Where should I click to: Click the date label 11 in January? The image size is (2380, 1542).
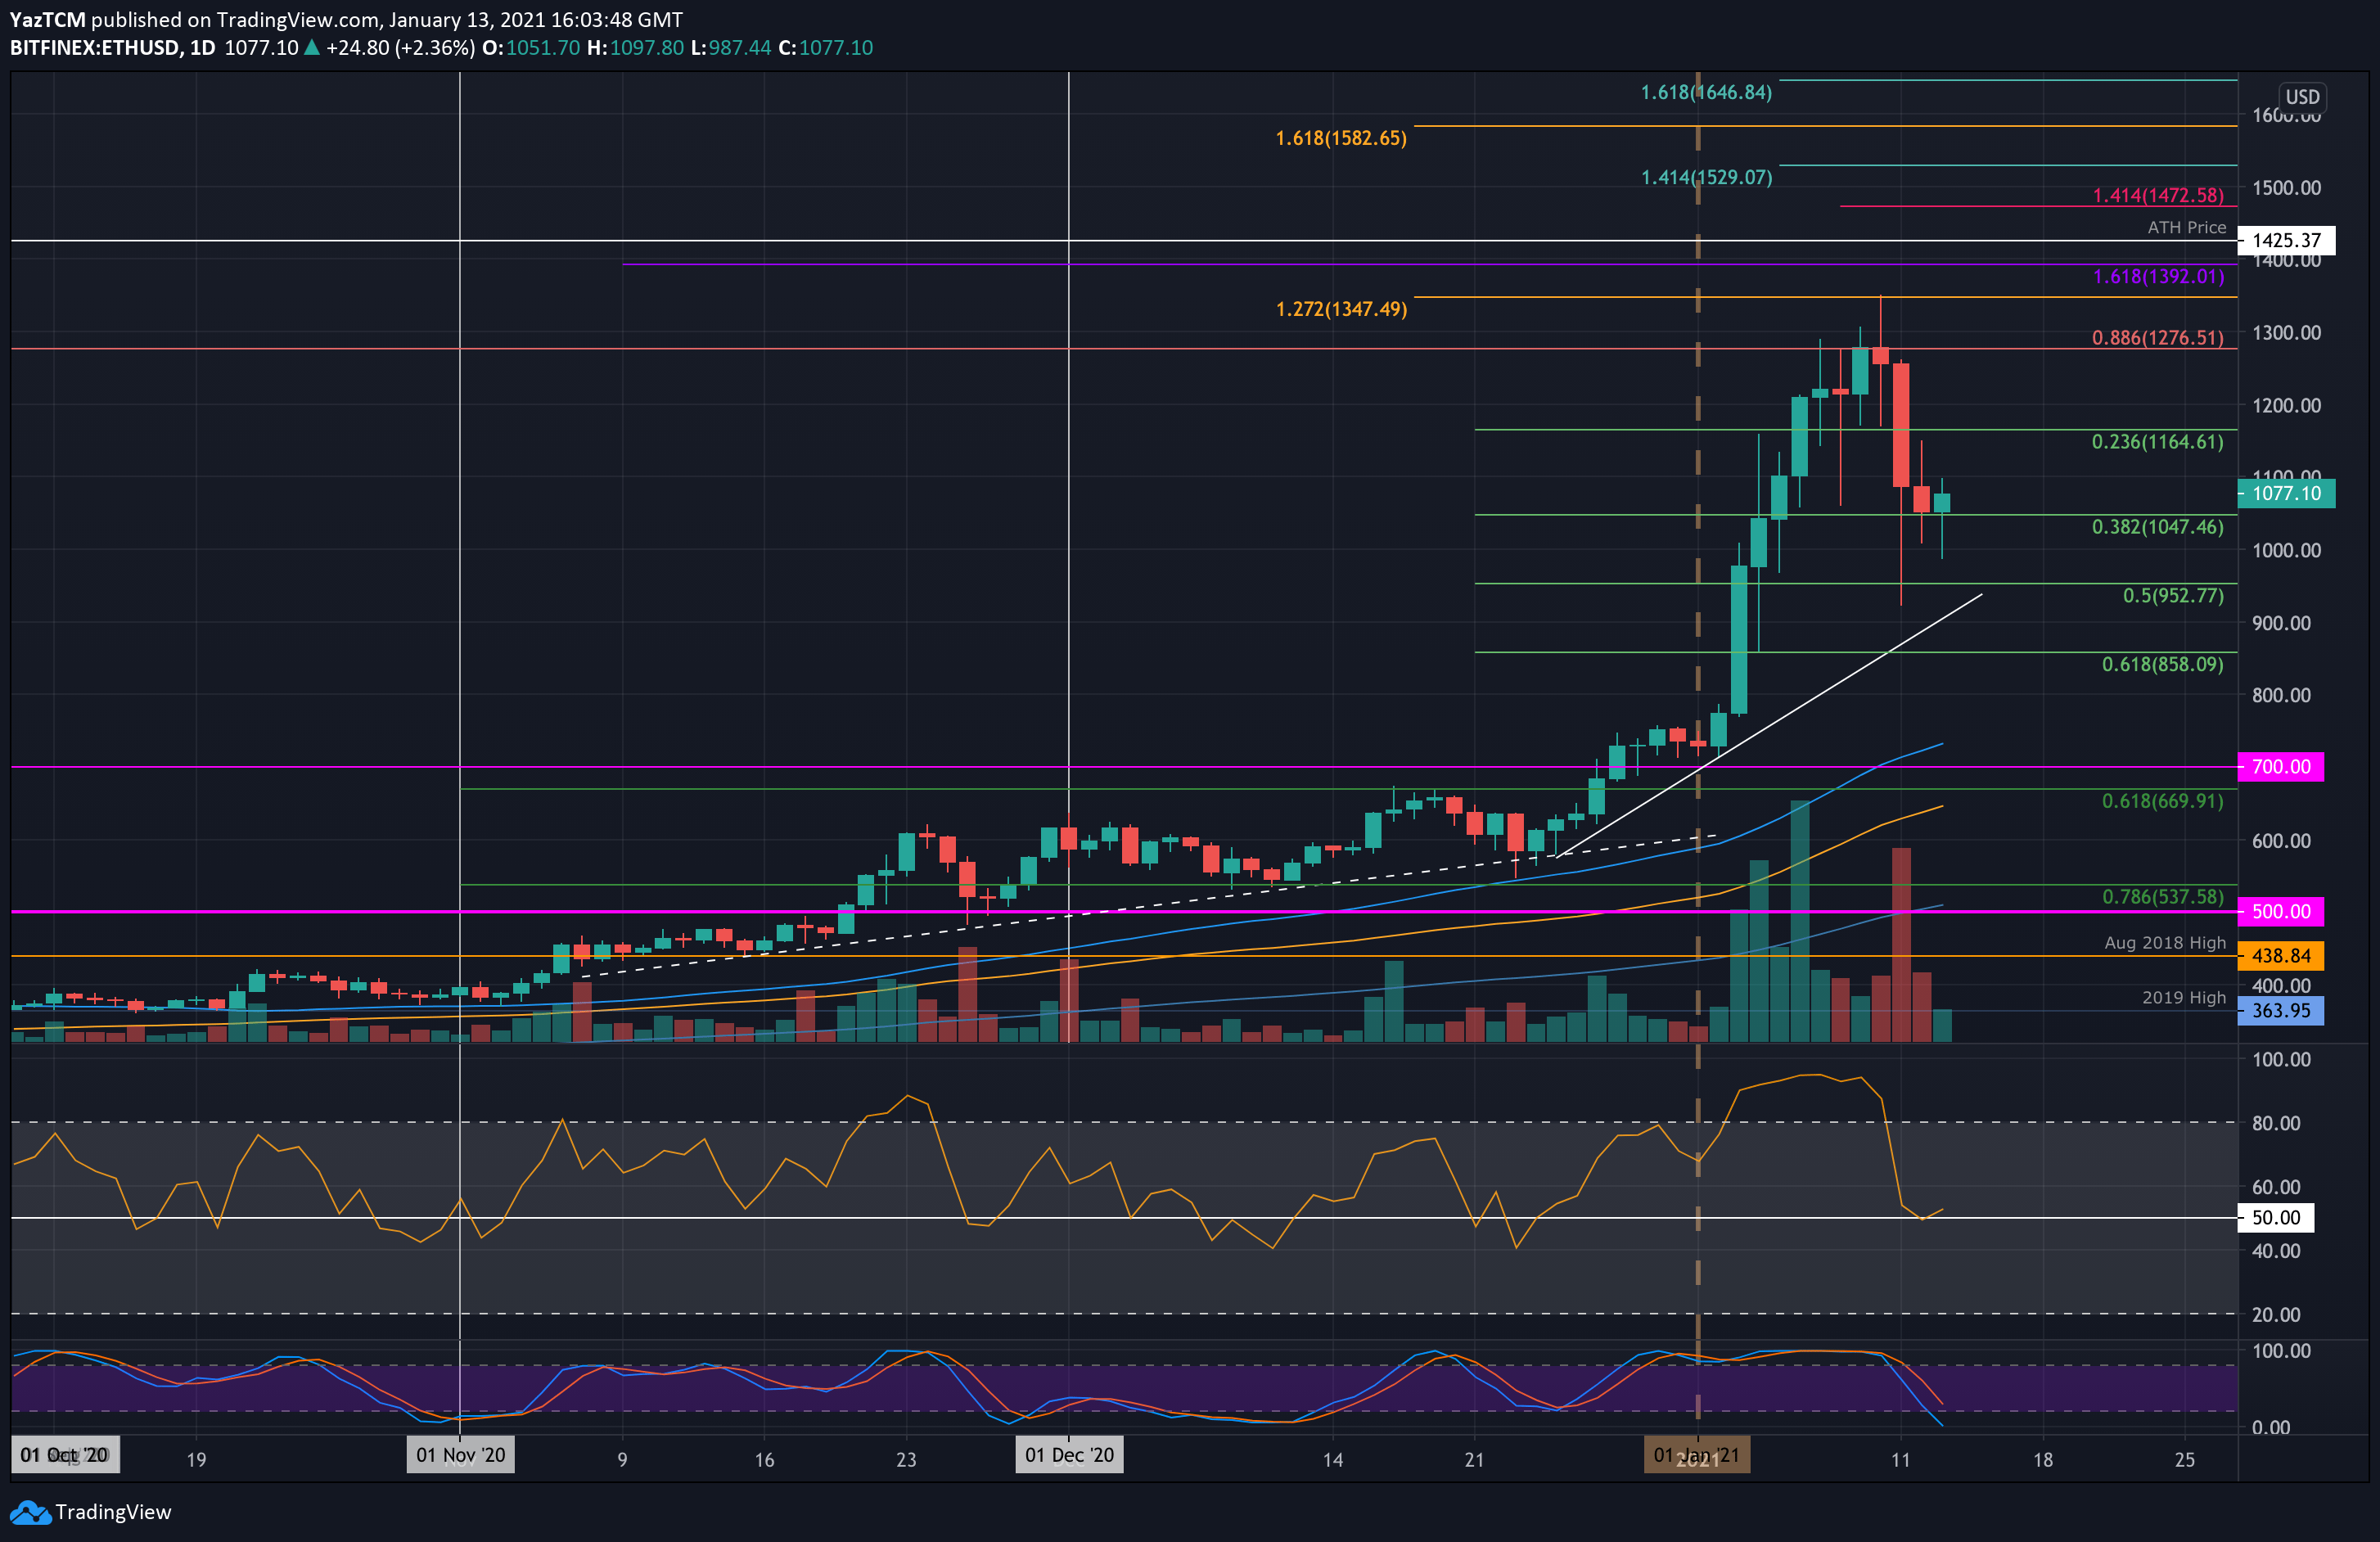tap(1900, 1459)
